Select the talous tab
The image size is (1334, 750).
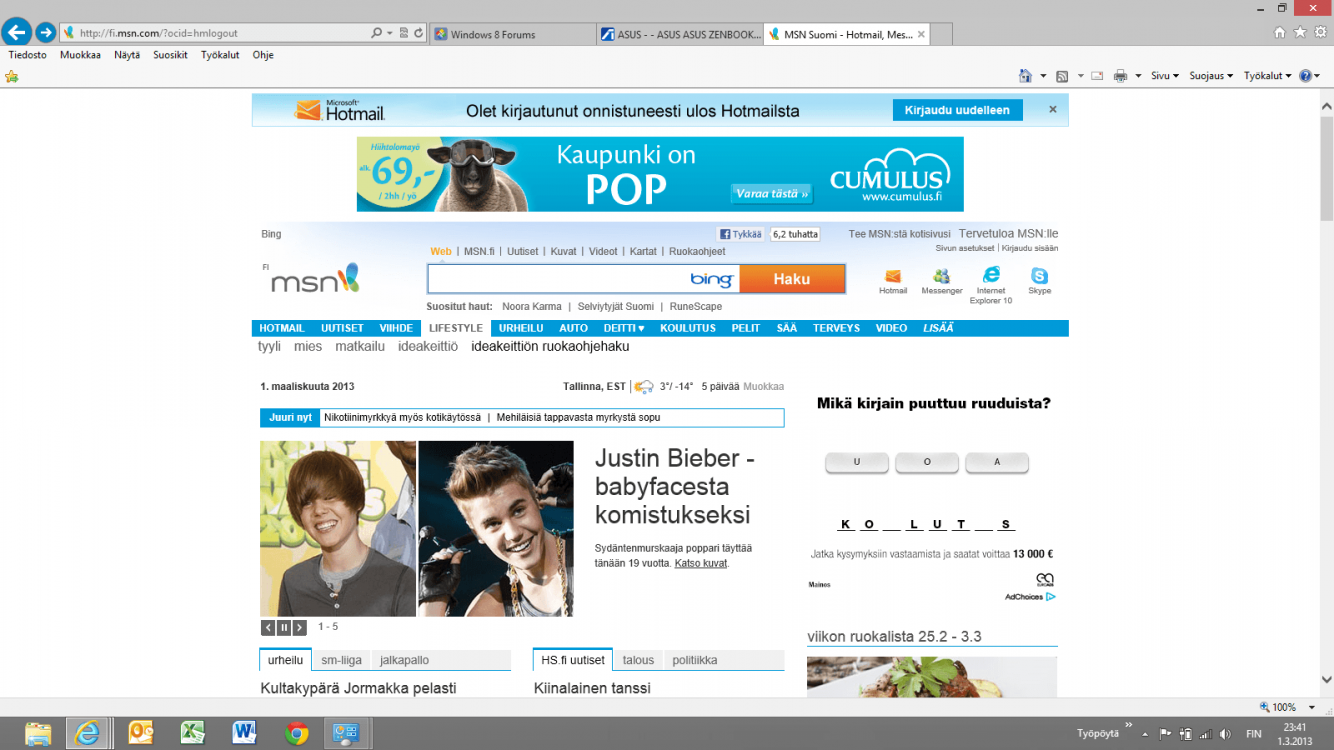pyautogui.click(x=638, y=660)
